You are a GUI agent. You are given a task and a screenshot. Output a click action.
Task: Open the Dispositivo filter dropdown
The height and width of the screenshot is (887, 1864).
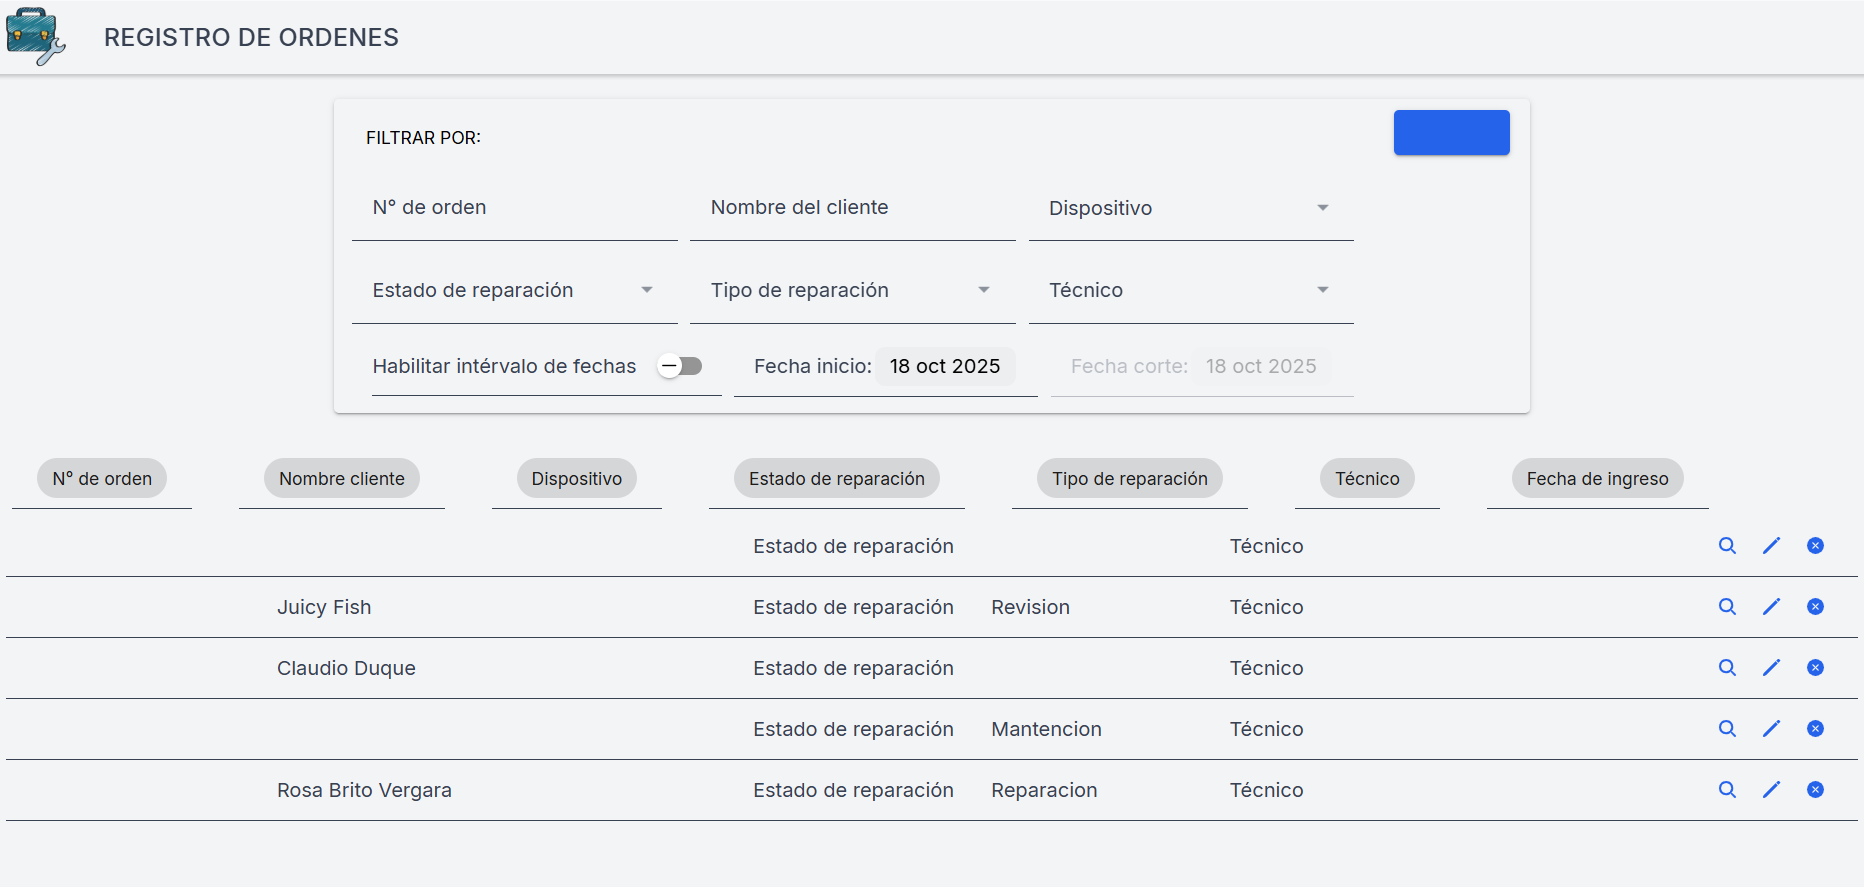click(1190, 208)
